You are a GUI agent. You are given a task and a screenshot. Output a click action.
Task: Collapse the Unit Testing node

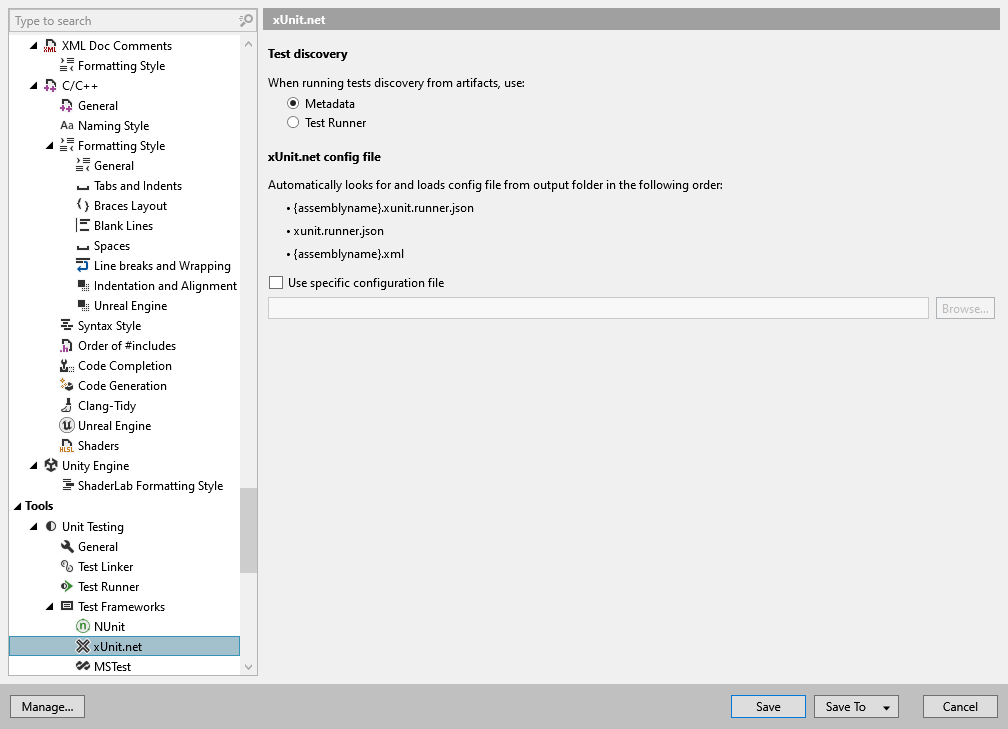coord(34,526)
